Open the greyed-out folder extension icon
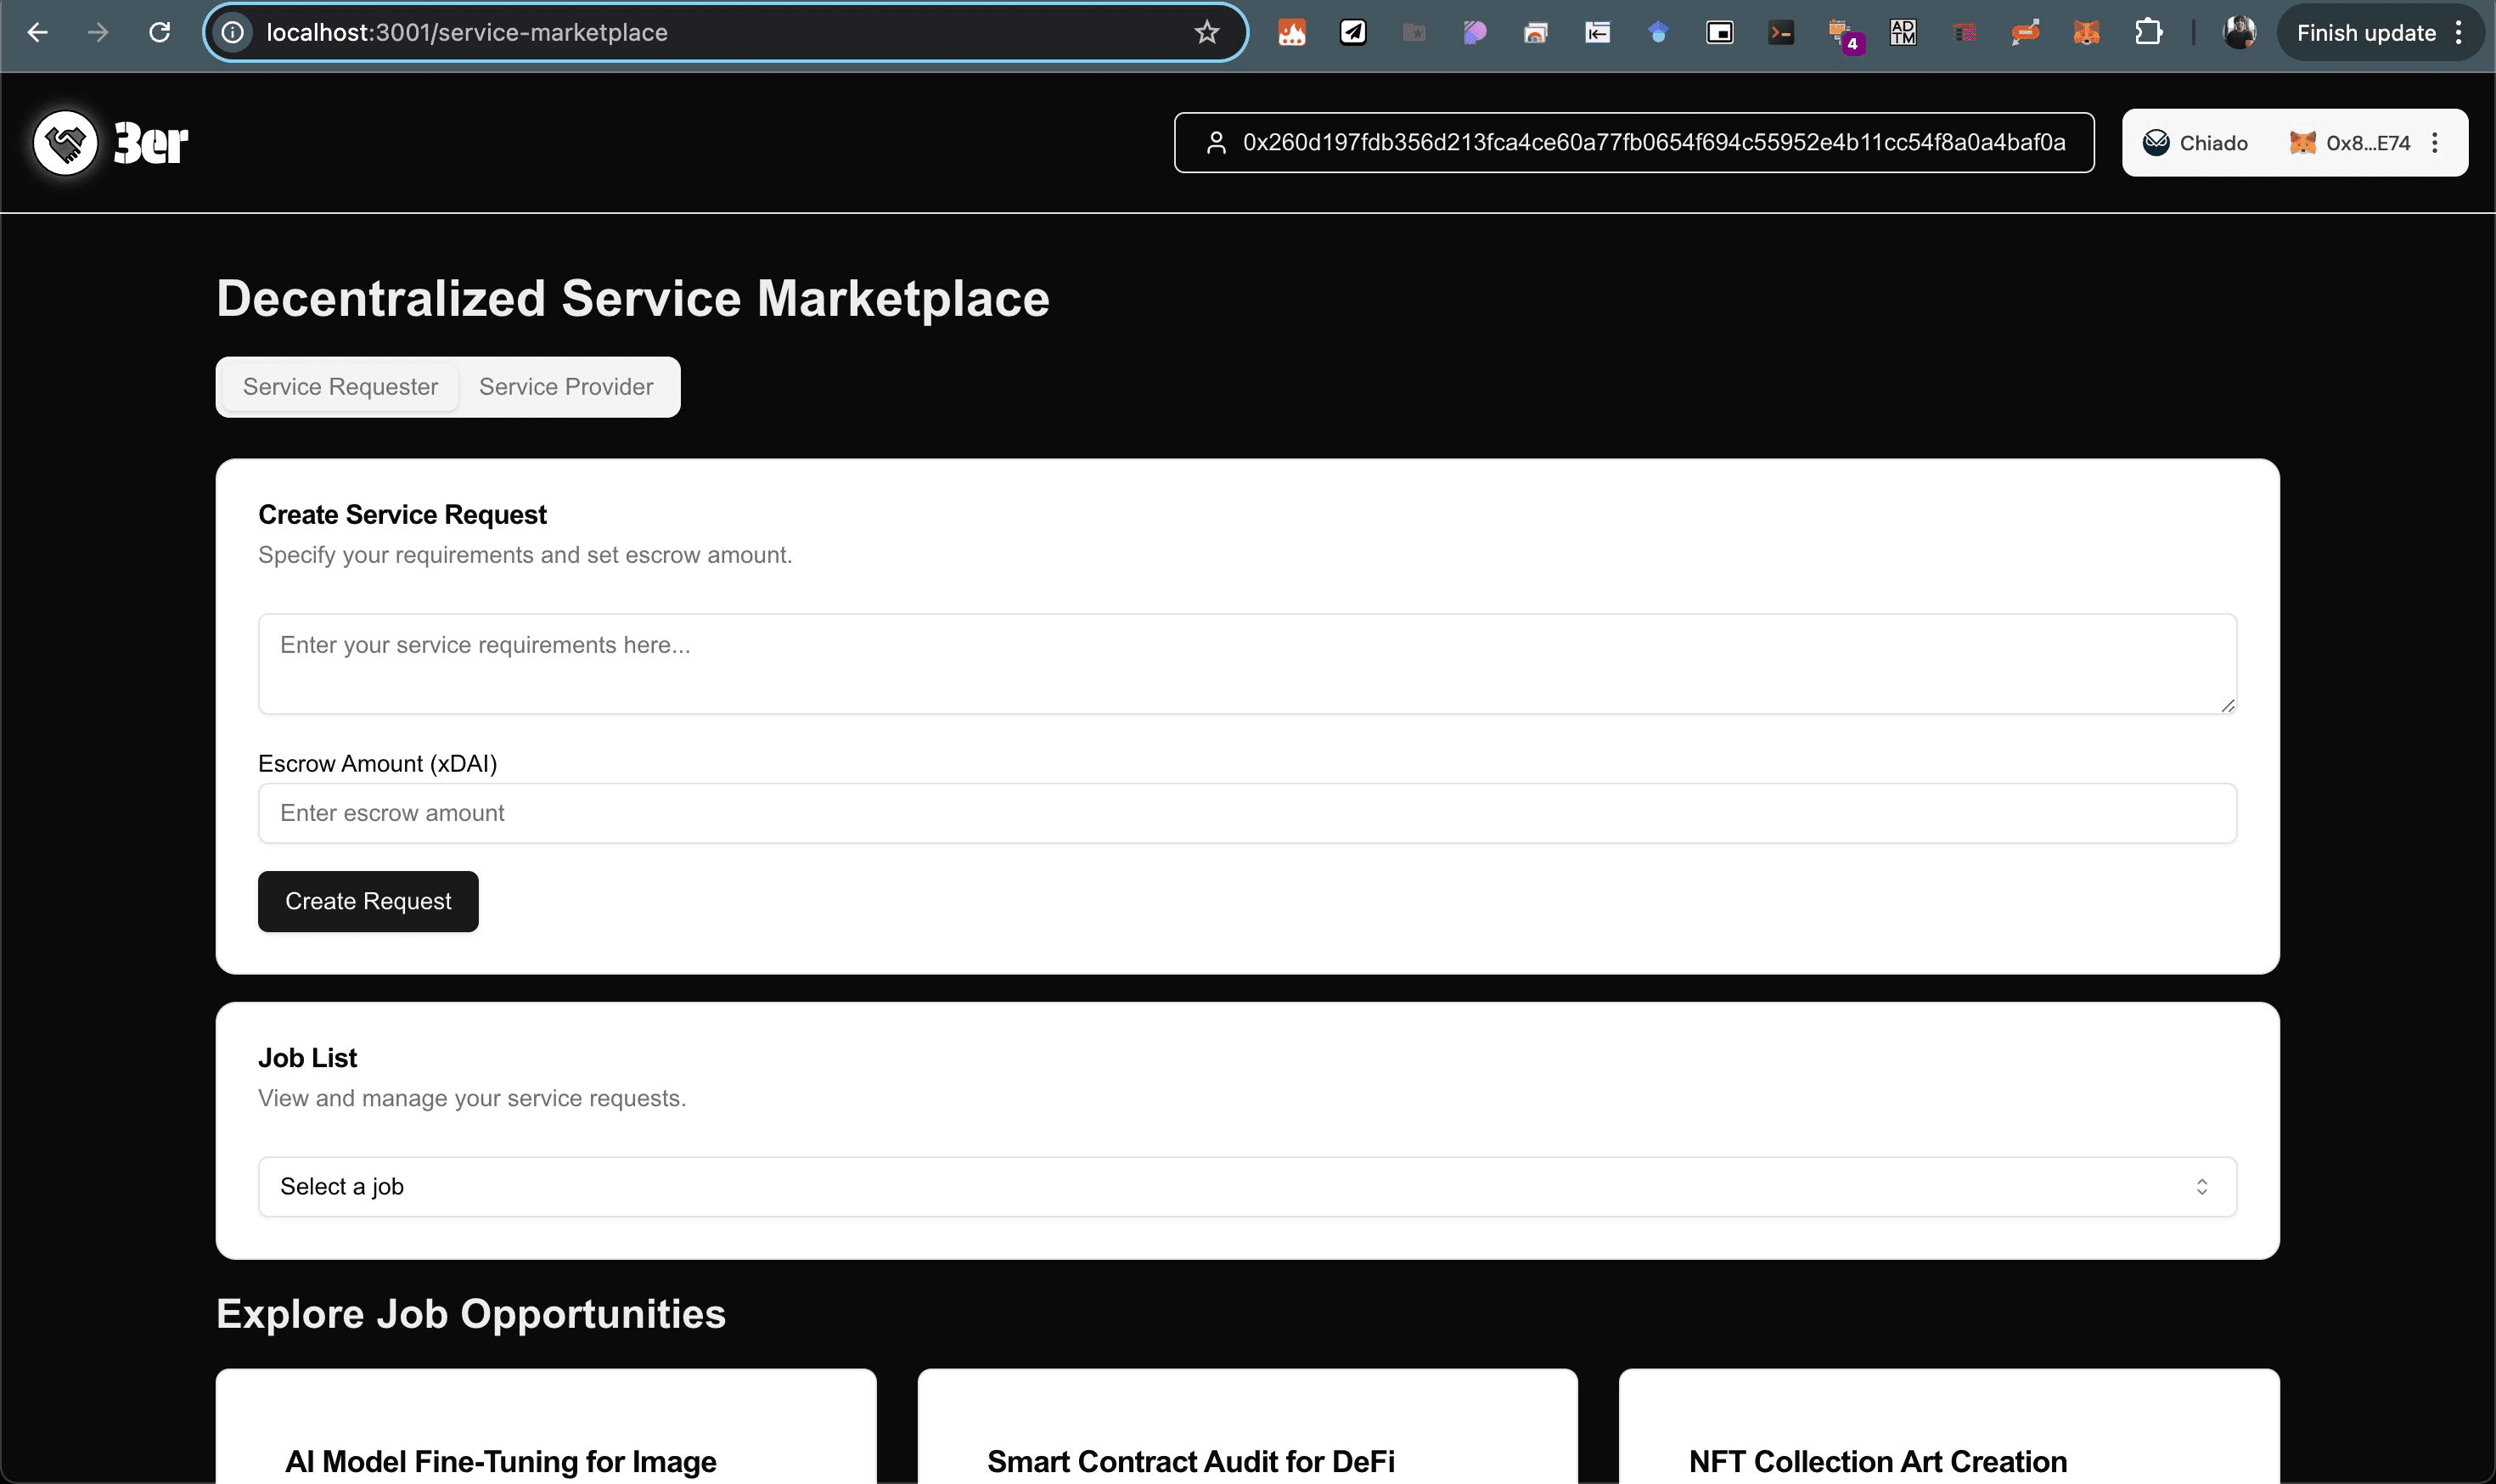Screen dimensions: 2496x1484 tap(1414, 32)
